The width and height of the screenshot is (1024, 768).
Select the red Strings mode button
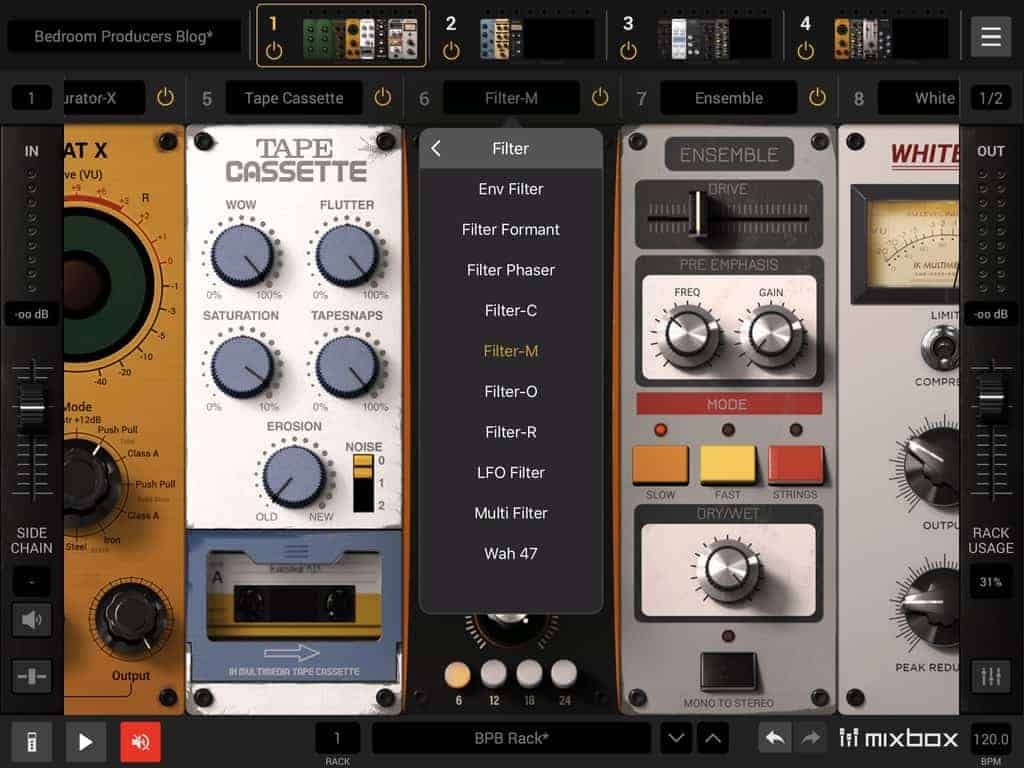795,464
